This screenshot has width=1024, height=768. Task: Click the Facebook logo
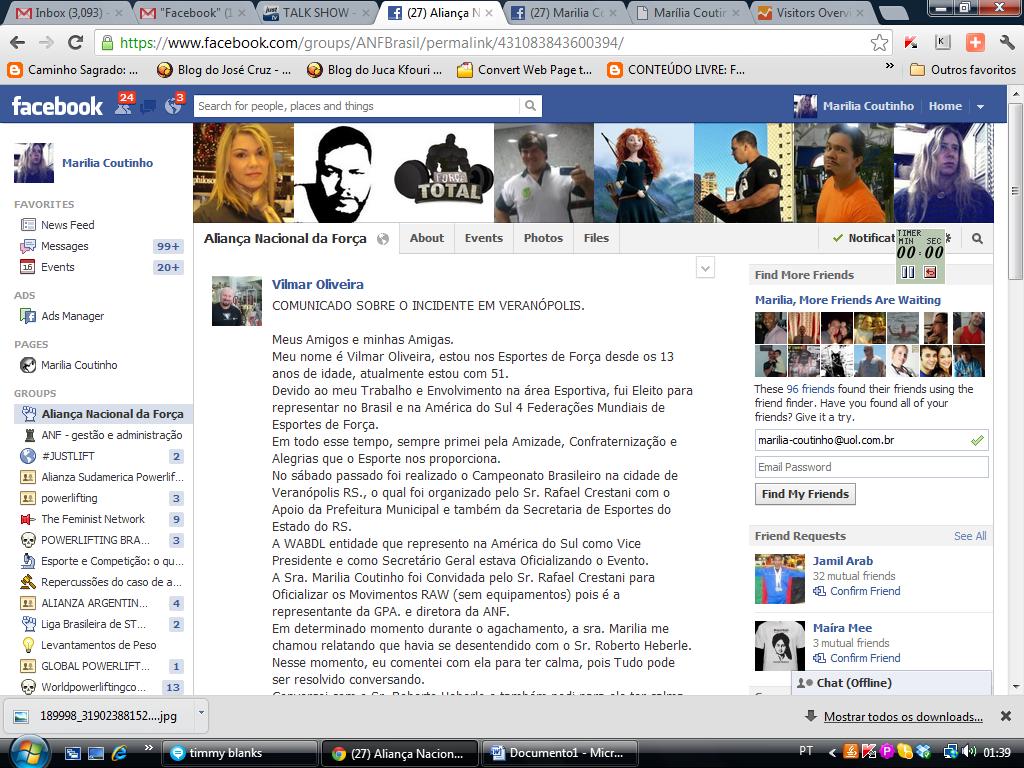click(57, 106)
